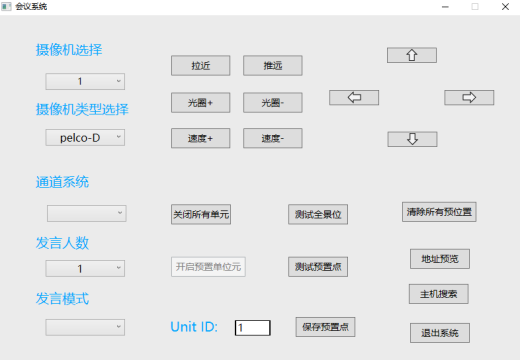Minimize the 会议系统 window
Image resolution: width=521 pixels, height=361 pixels.
point(445,7)
